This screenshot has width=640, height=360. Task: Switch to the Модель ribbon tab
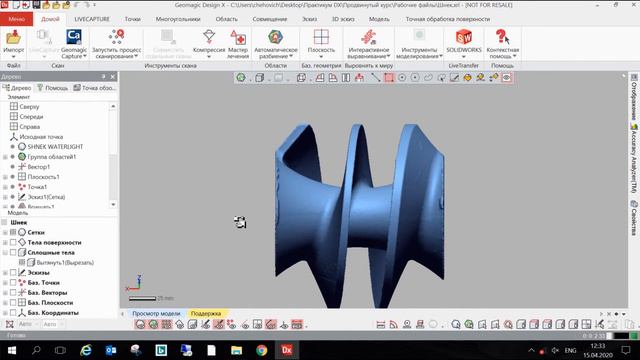click(x=379, y=19)
